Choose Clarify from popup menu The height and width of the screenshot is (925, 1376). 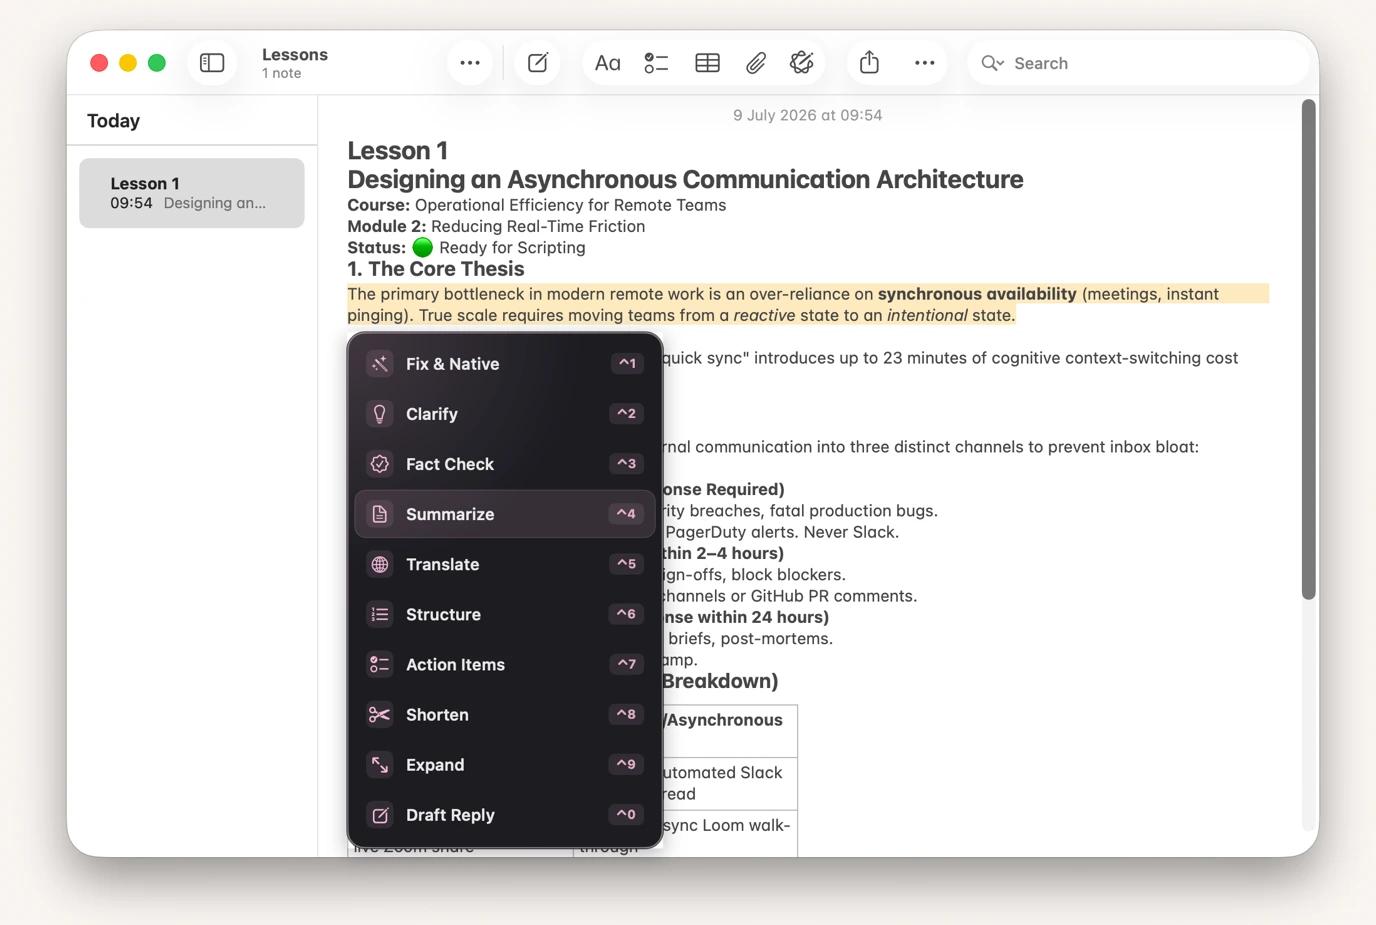click(x=505, y=414)
